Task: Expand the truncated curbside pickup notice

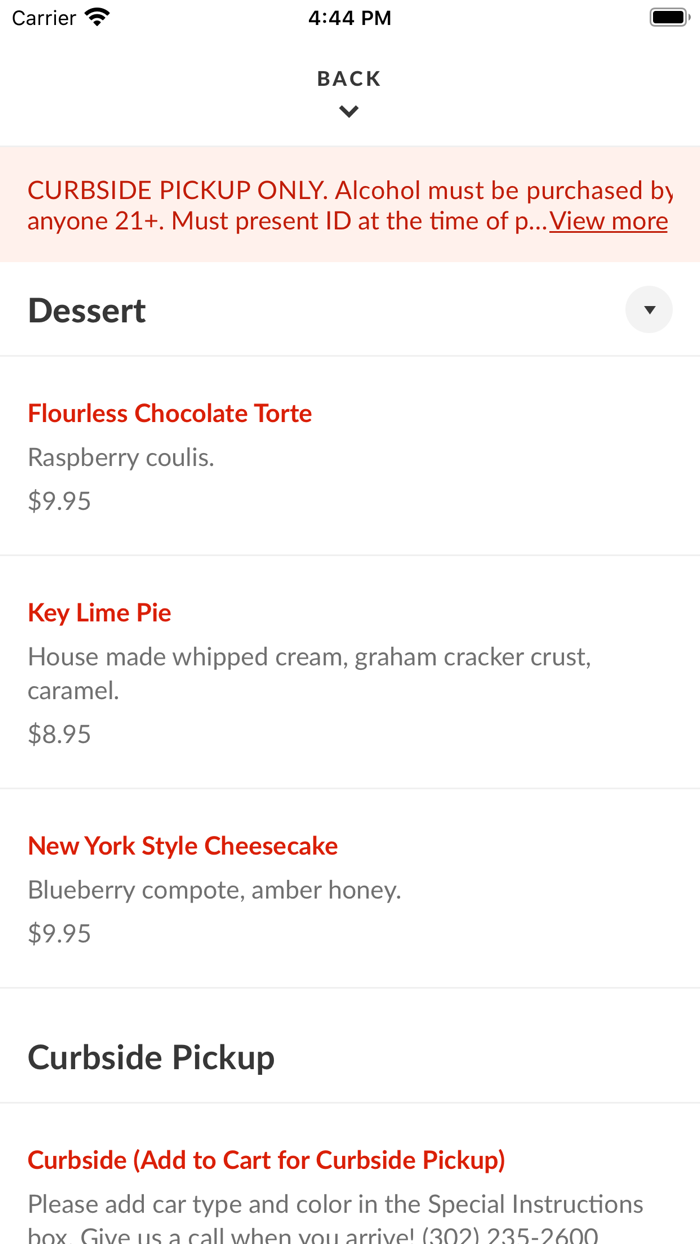Action: (608, 220)
